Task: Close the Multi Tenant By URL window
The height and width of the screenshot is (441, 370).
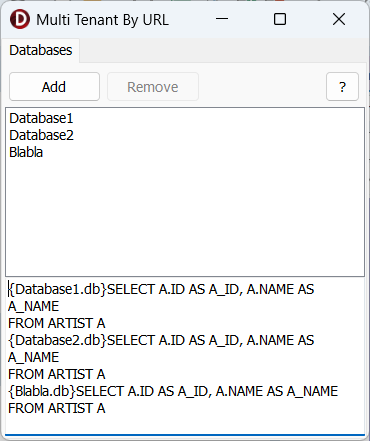Action: [x=339, y=19]
